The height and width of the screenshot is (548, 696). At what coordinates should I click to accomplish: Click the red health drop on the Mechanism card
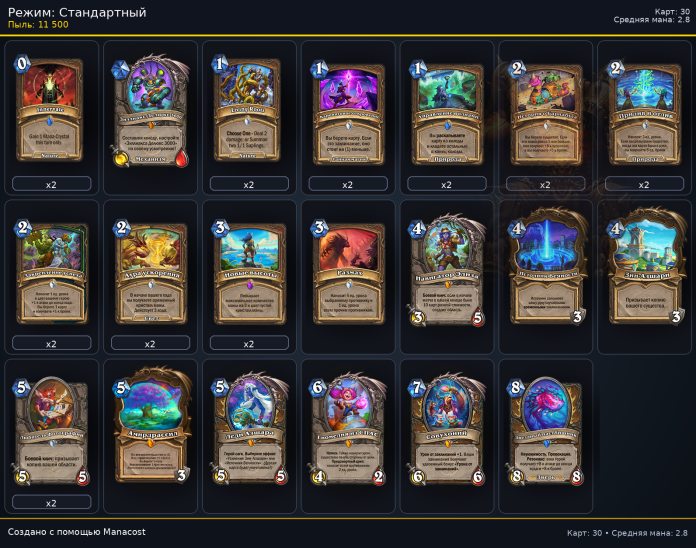[182, 158]
